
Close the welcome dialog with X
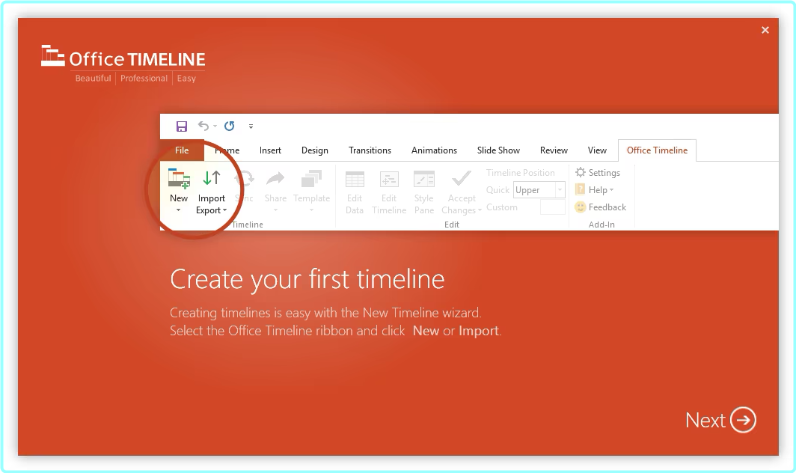point(765,30)
